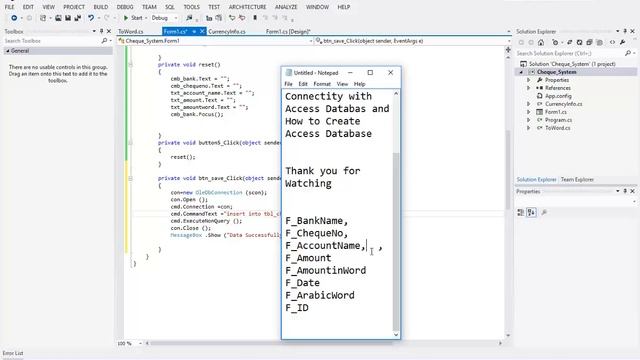Image resolution: width=640 pixels, height=360 pixels.
Task: Click the wrench Properties icon in Solution Explorer toolbar
Action: [622, 42]
